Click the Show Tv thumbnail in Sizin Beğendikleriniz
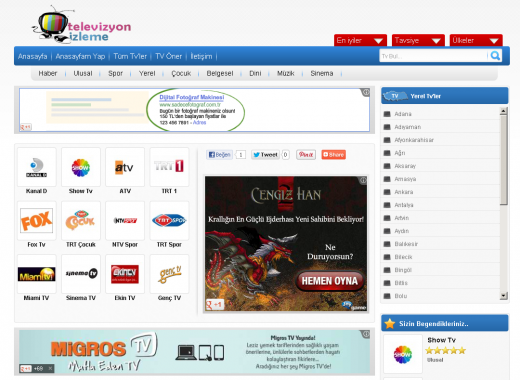 tap(403, 354)
